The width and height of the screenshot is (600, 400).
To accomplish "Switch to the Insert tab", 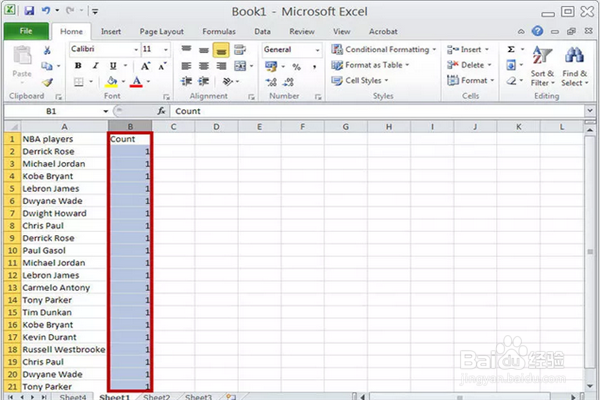I will click(x=111, y=31).
